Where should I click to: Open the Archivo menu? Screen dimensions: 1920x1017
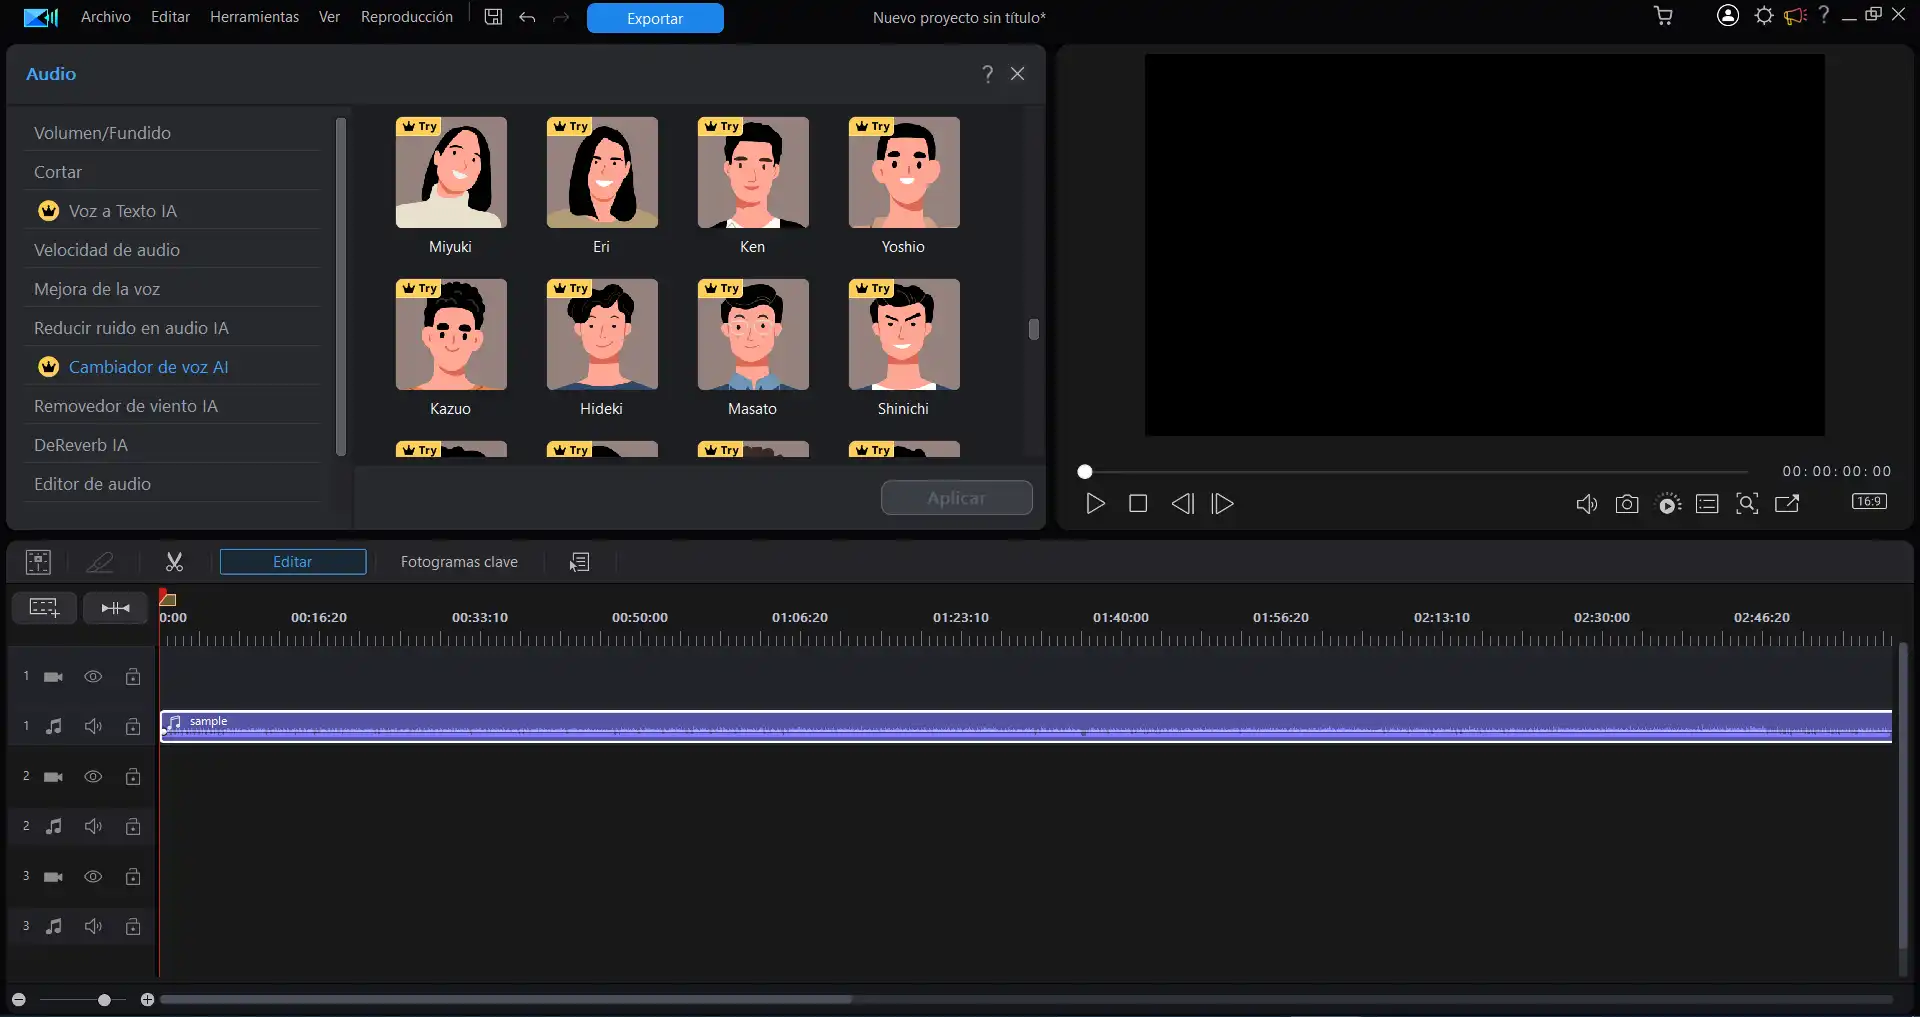[104, 16]
